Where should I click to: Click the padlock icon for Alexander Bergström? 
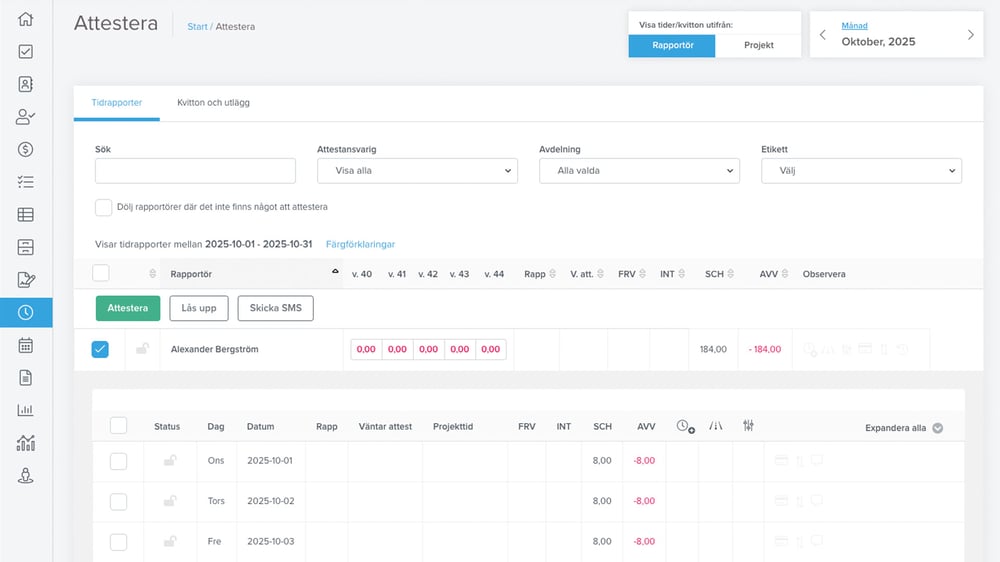(x=143, y=349)
